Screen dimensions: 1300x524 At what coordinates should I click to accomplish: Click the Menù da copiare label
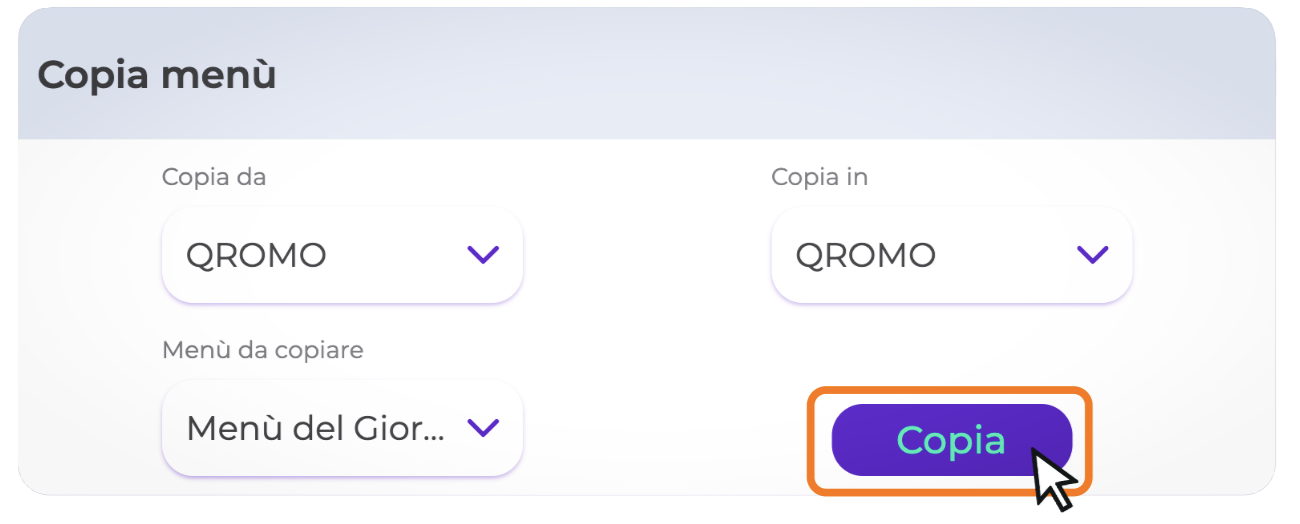click(263, 350)
